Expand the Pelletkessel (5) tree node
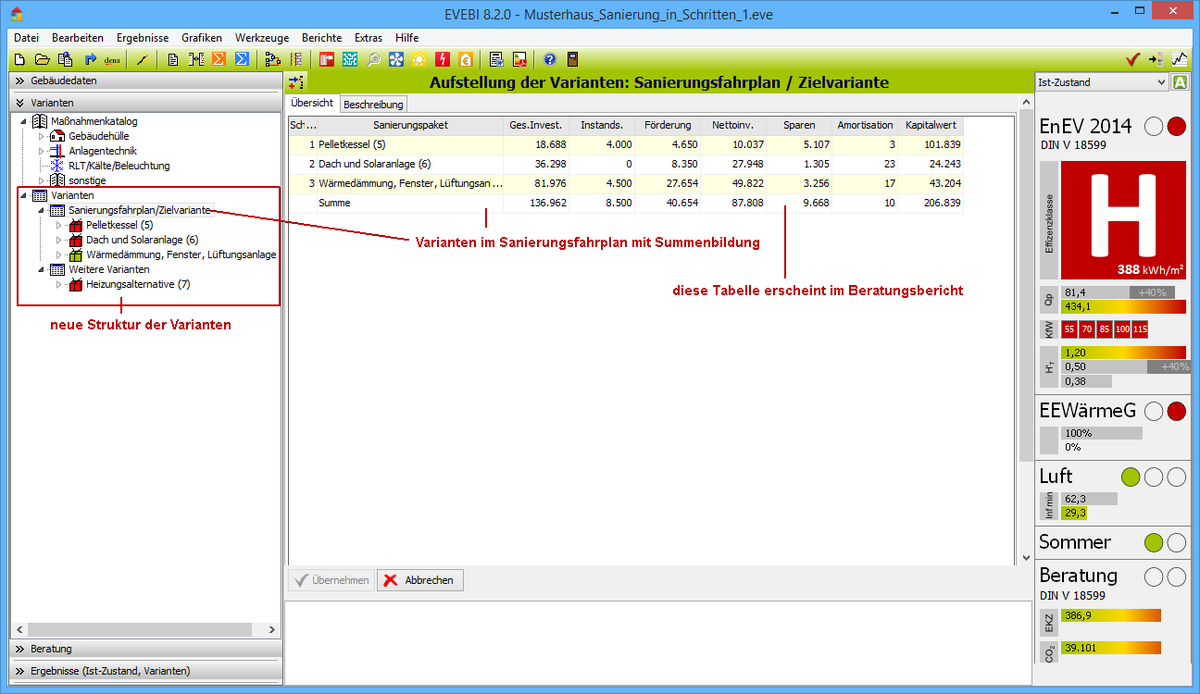Image resolution: width=1200 pixels, height=694 pixels. coord(59,225)
